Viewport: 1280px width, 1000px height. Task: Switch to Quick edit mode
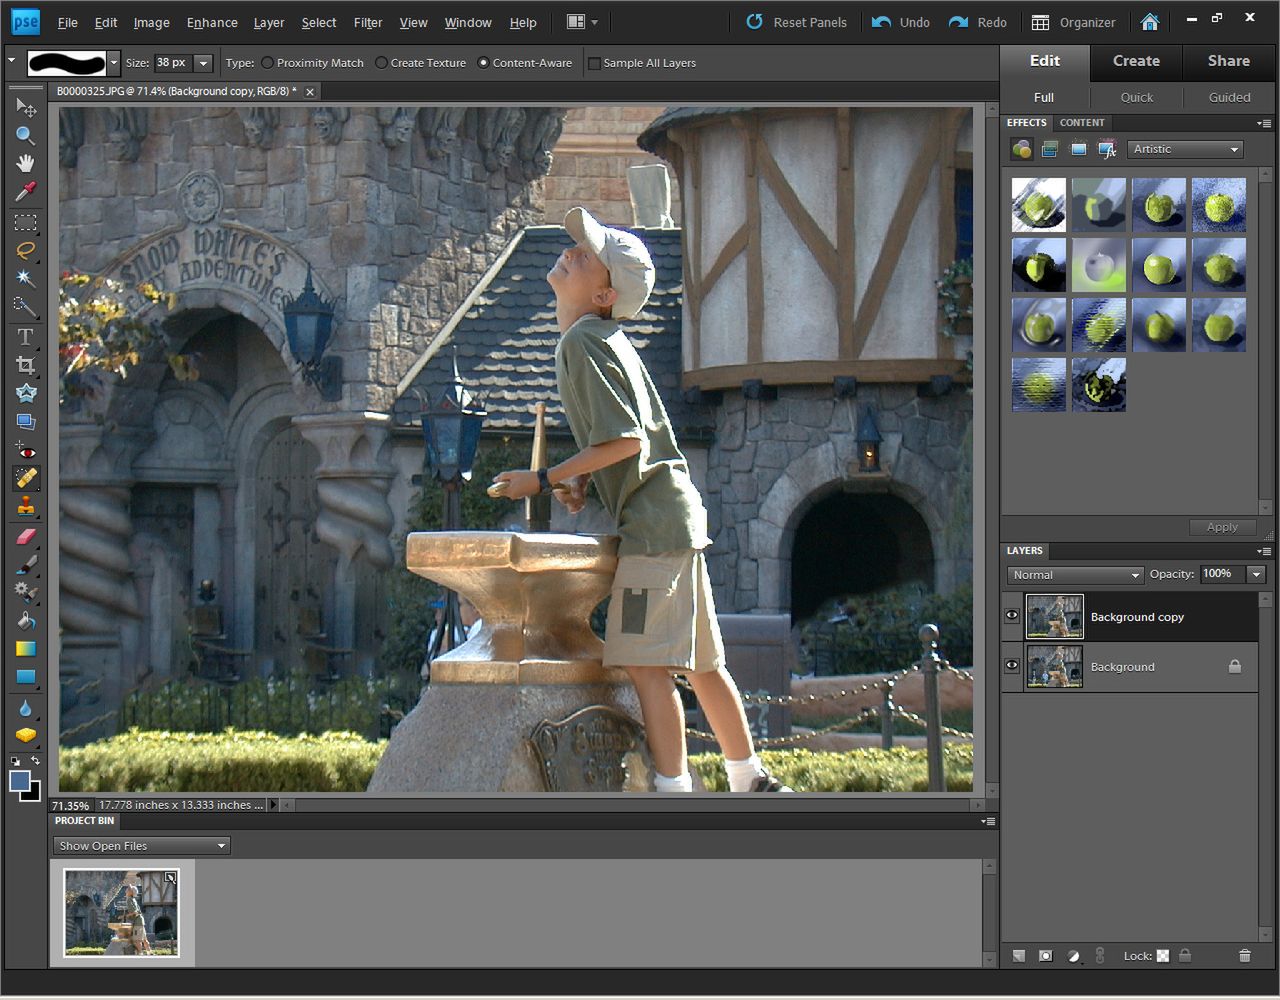(1137, 97)
